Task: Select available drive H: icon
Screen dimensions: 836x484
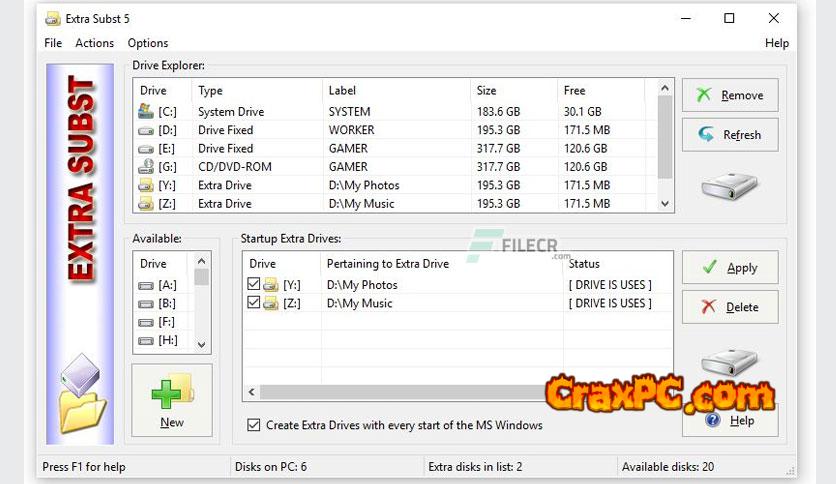Action: coord(146,340)
